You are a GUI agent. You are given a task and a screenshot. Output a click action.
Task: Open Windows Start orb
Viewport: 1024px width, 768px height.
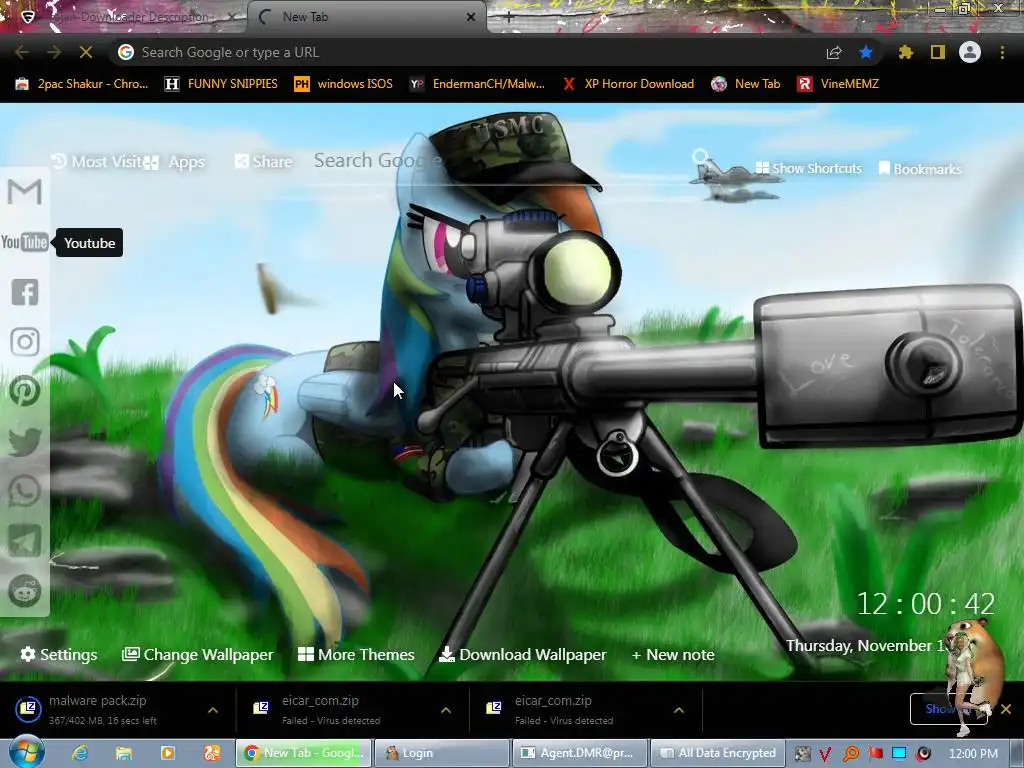[x=26, y=752]
